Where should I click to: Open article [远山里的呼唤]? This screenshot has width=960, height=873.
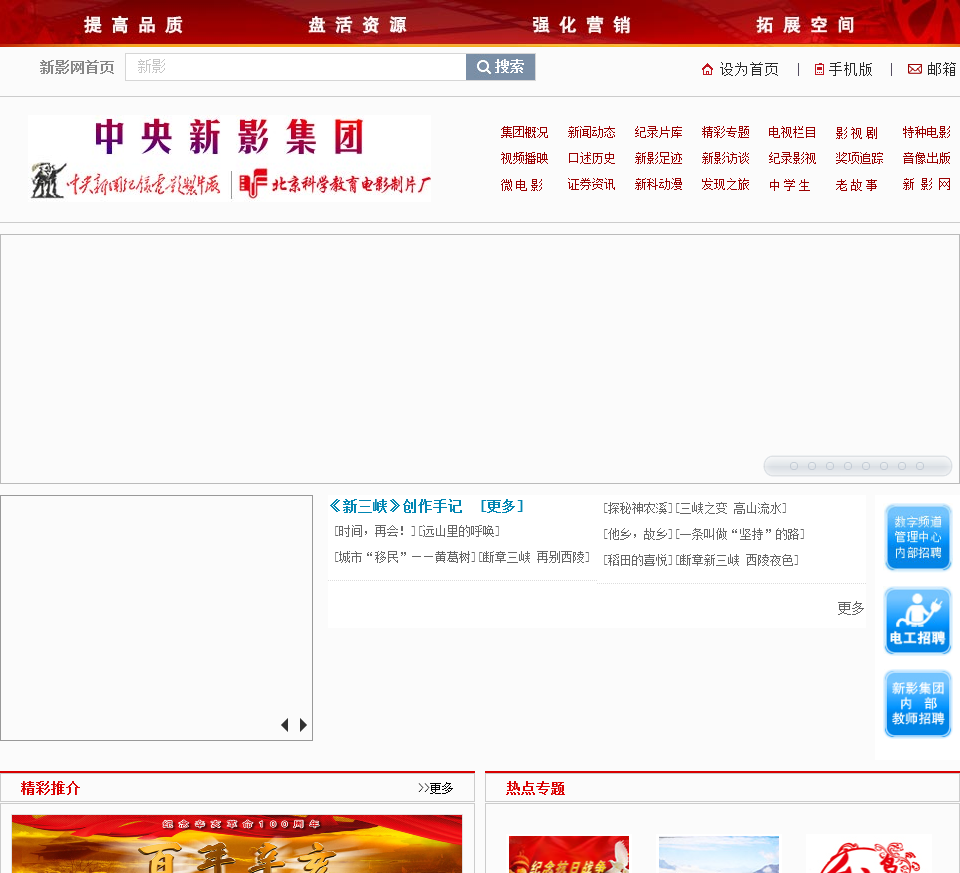[460, 531]
